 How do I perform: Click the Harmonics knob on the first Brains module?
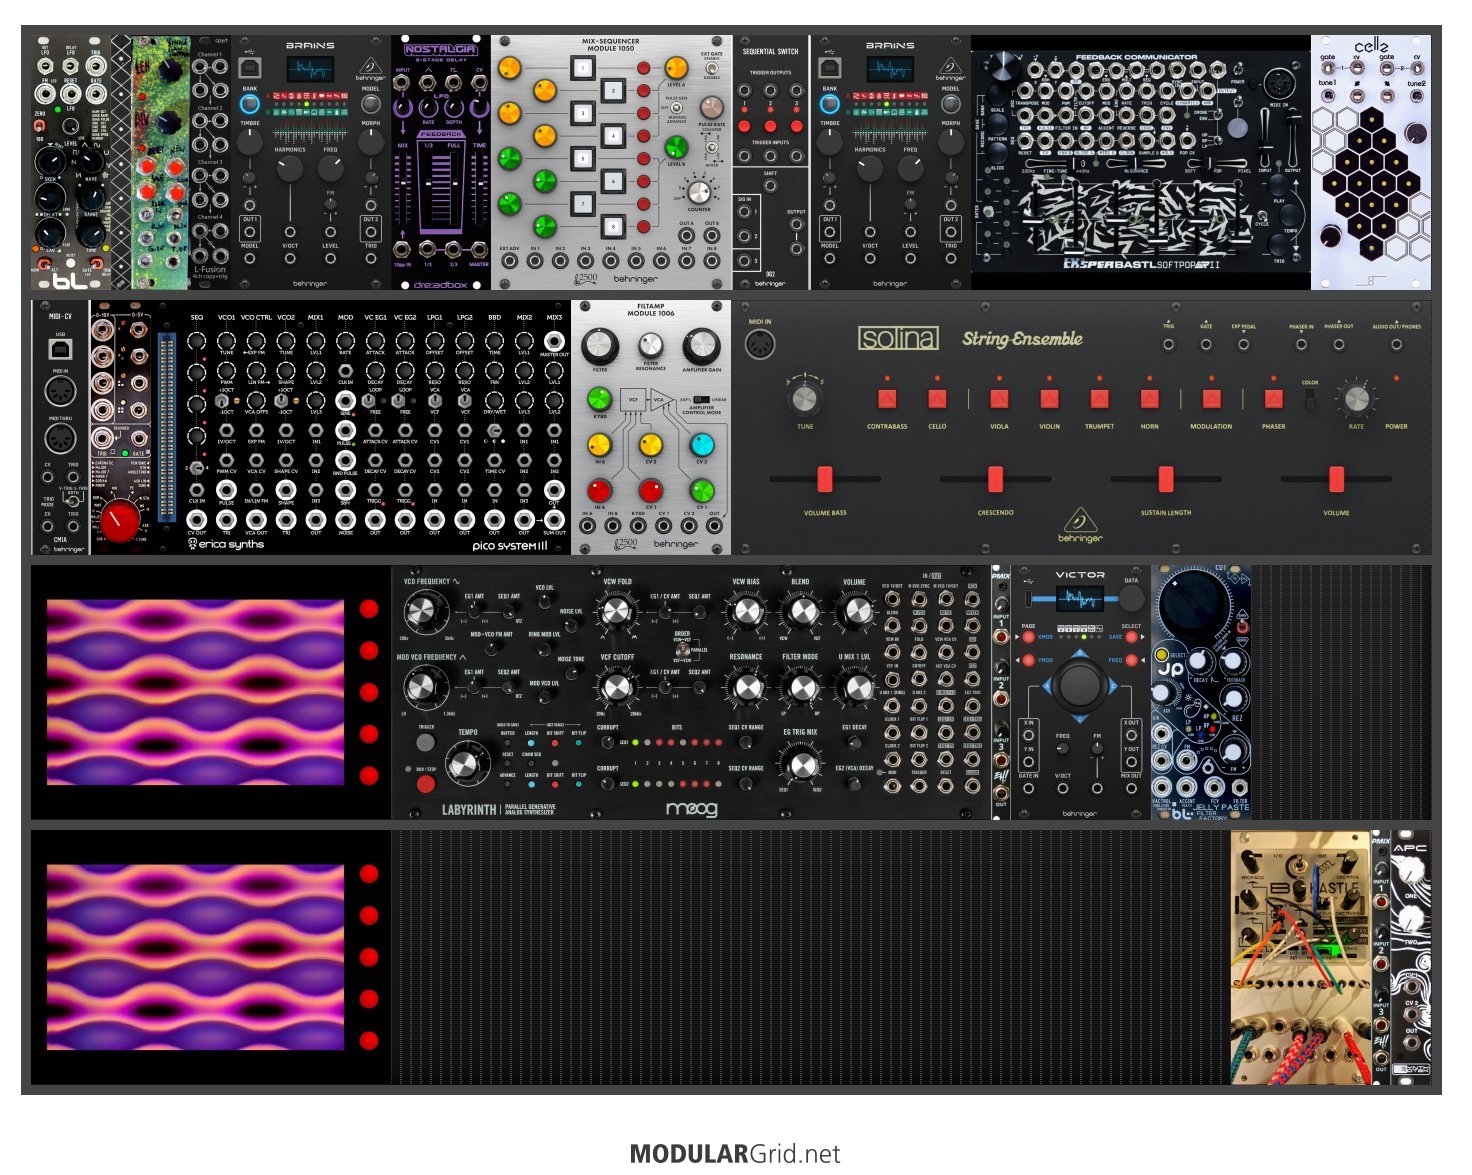tap(289, 169)
